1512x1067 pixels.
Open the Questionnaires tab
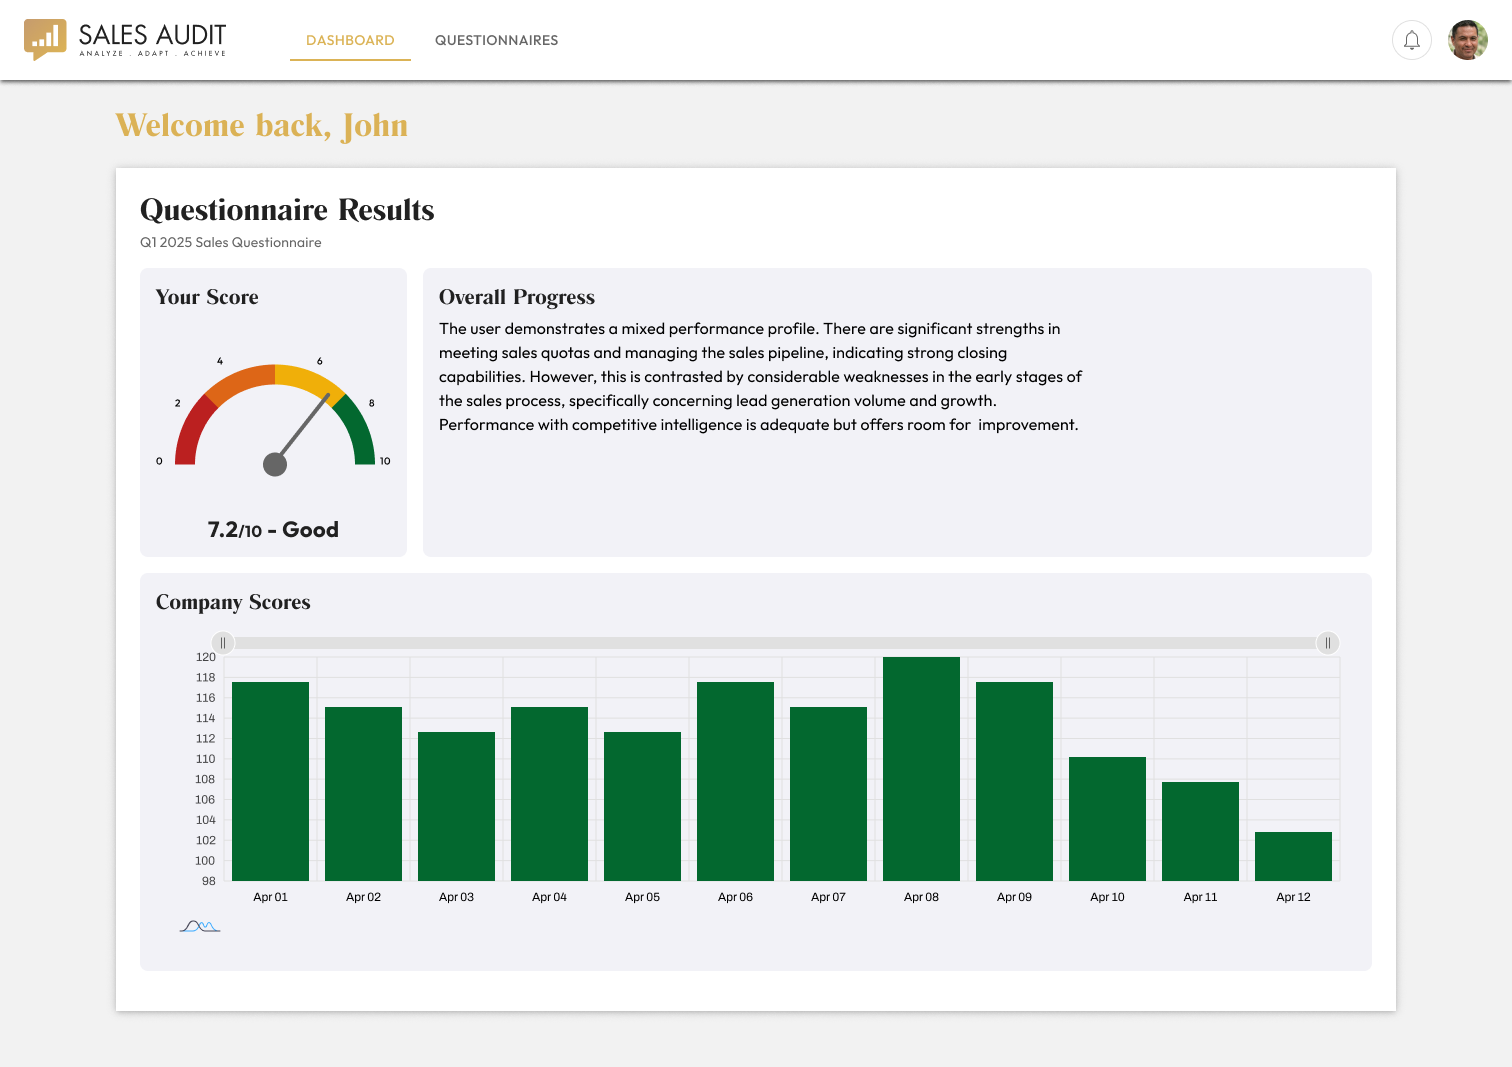(x=496, y=40)
